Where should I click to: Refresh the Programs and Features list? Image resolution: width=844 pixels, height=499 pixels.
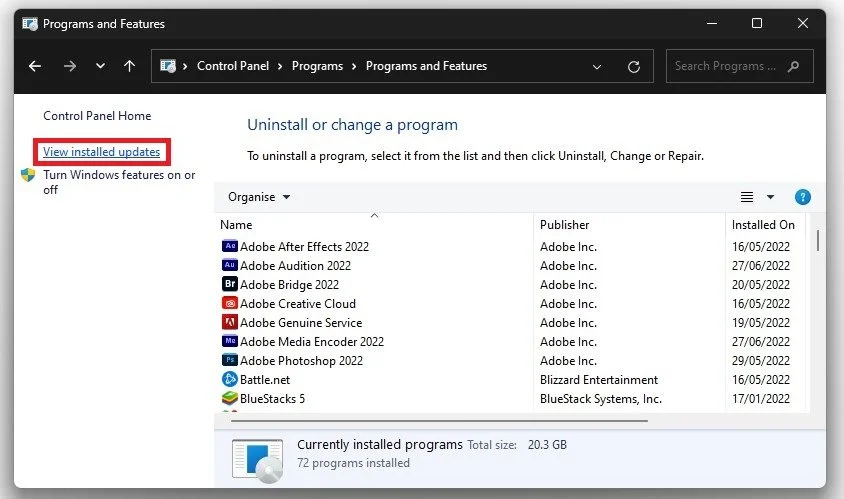pos(634,67)
